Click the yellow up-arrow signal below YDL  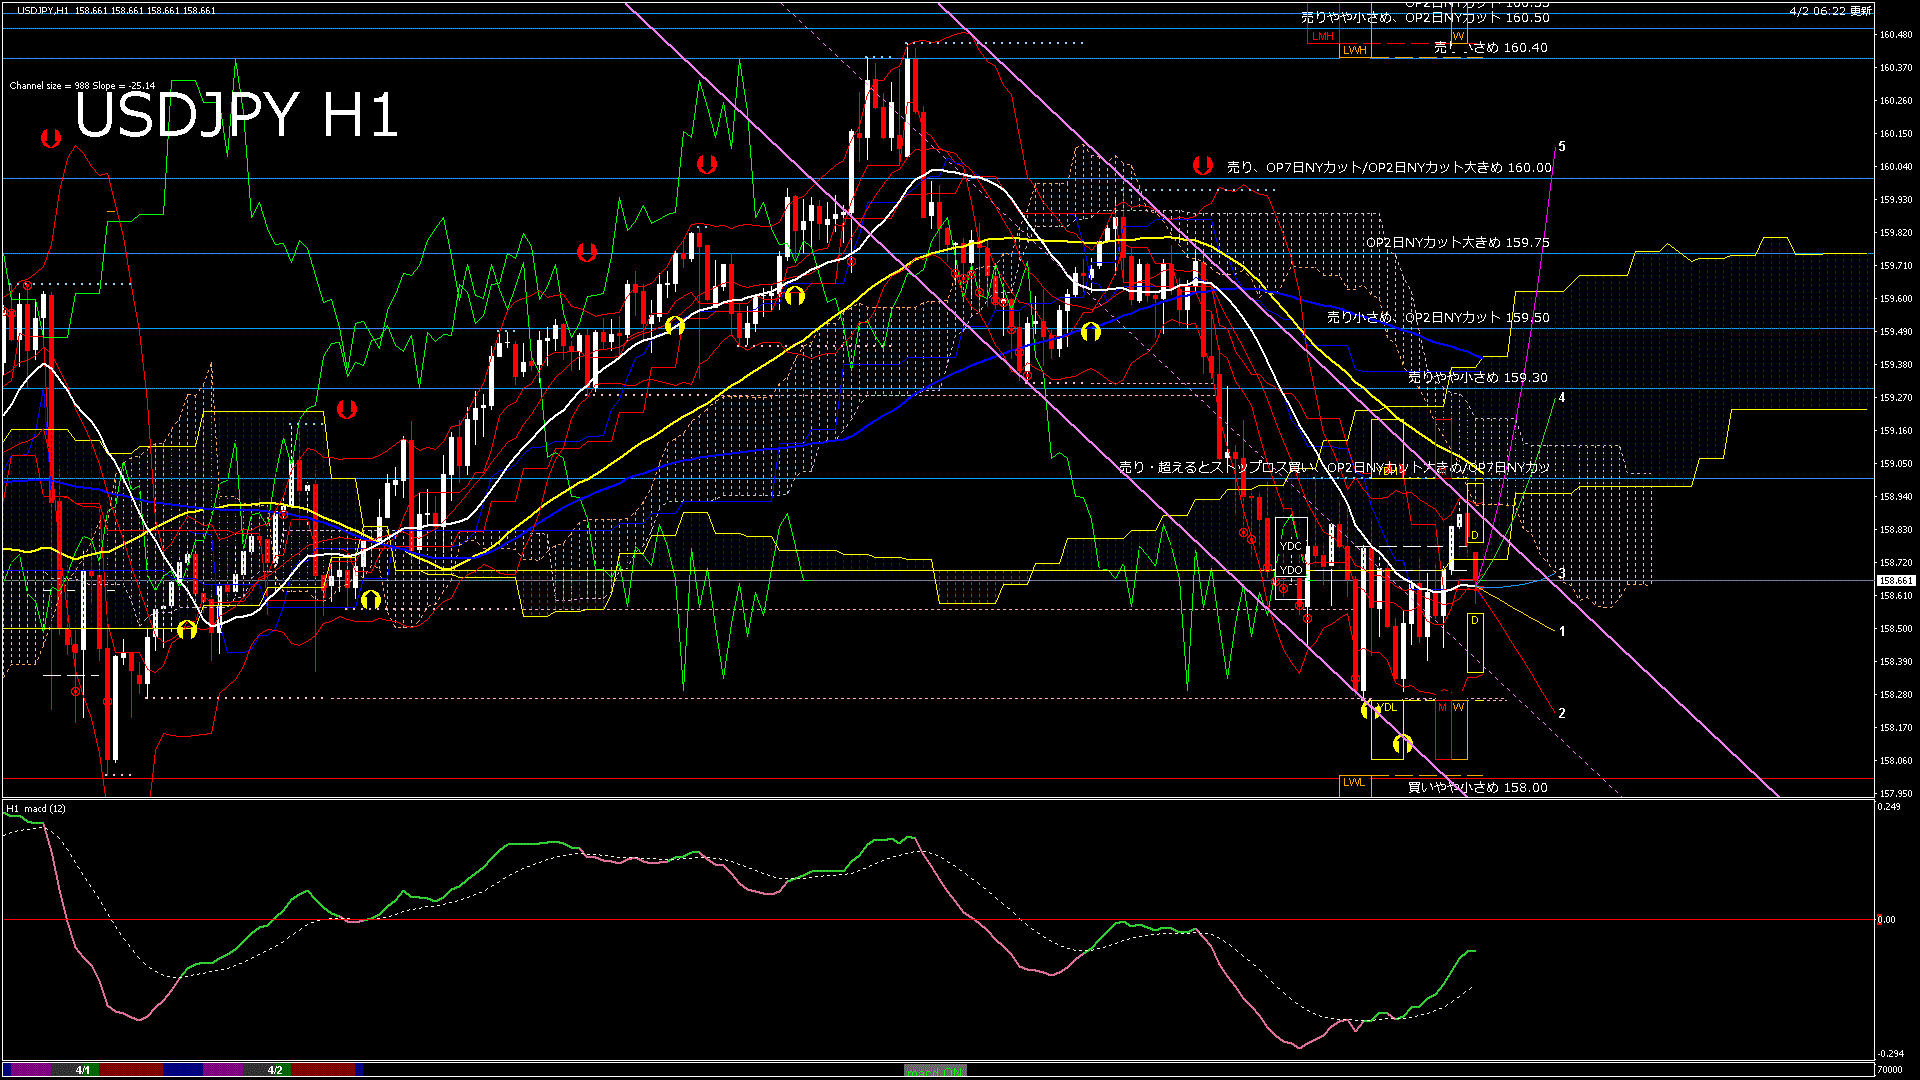point(1402,743)
